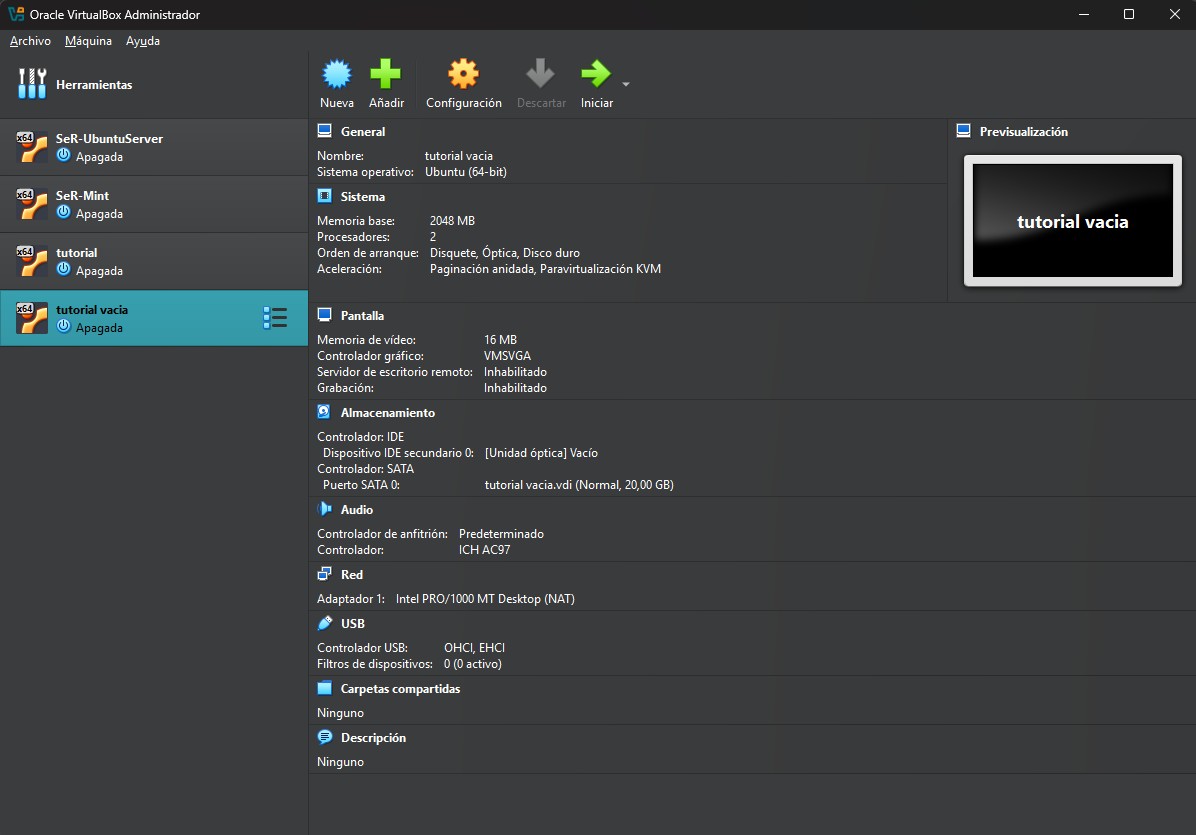The image size is (1196, 835).
Task: Open the Herramientas tools icon
Action: point(32,84)
